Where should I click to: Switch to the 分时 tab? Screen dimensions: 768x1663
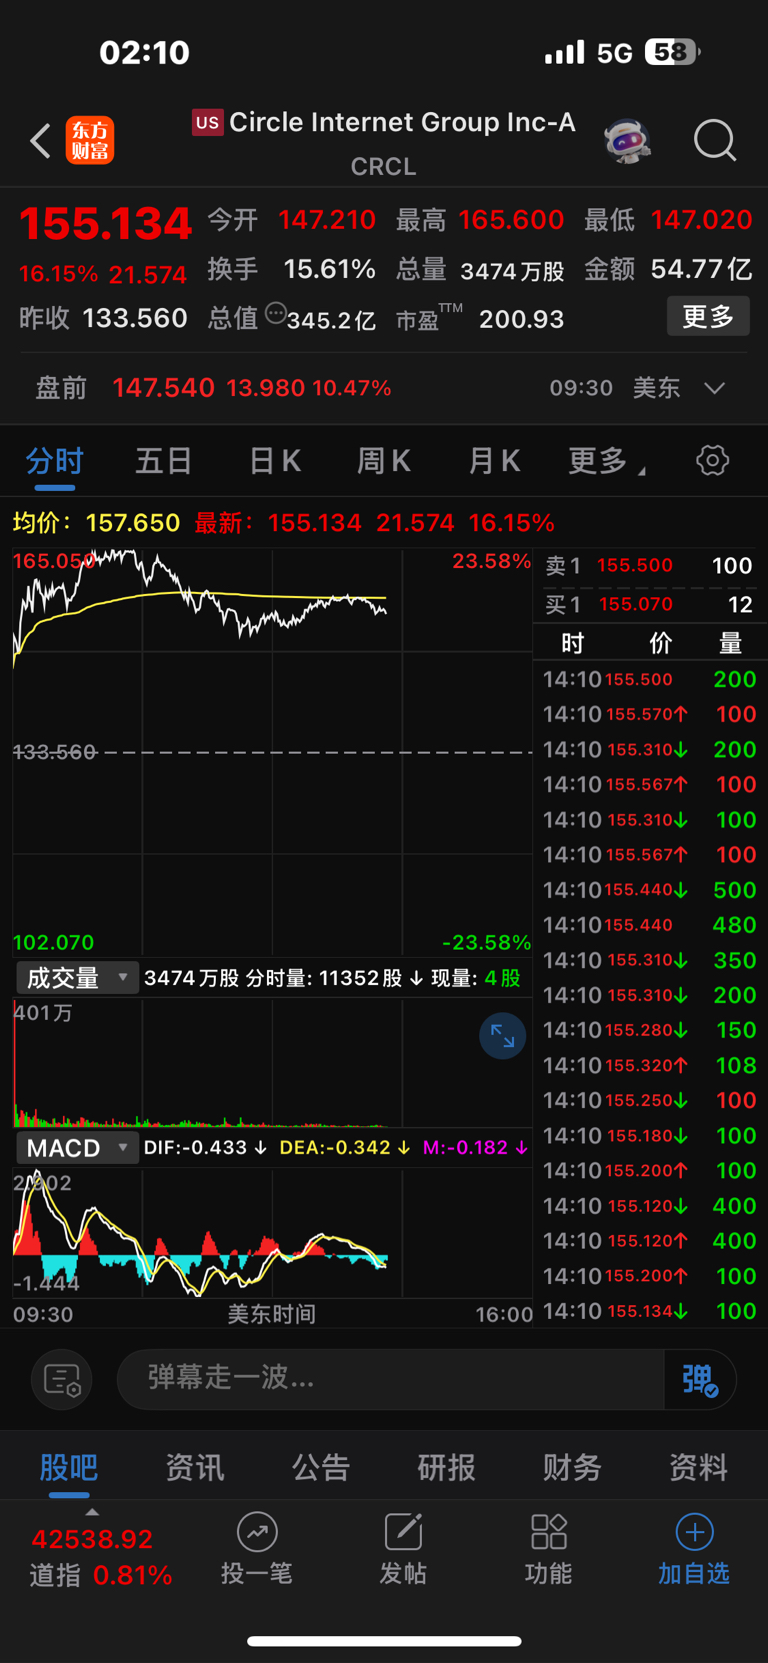(55, 462)
